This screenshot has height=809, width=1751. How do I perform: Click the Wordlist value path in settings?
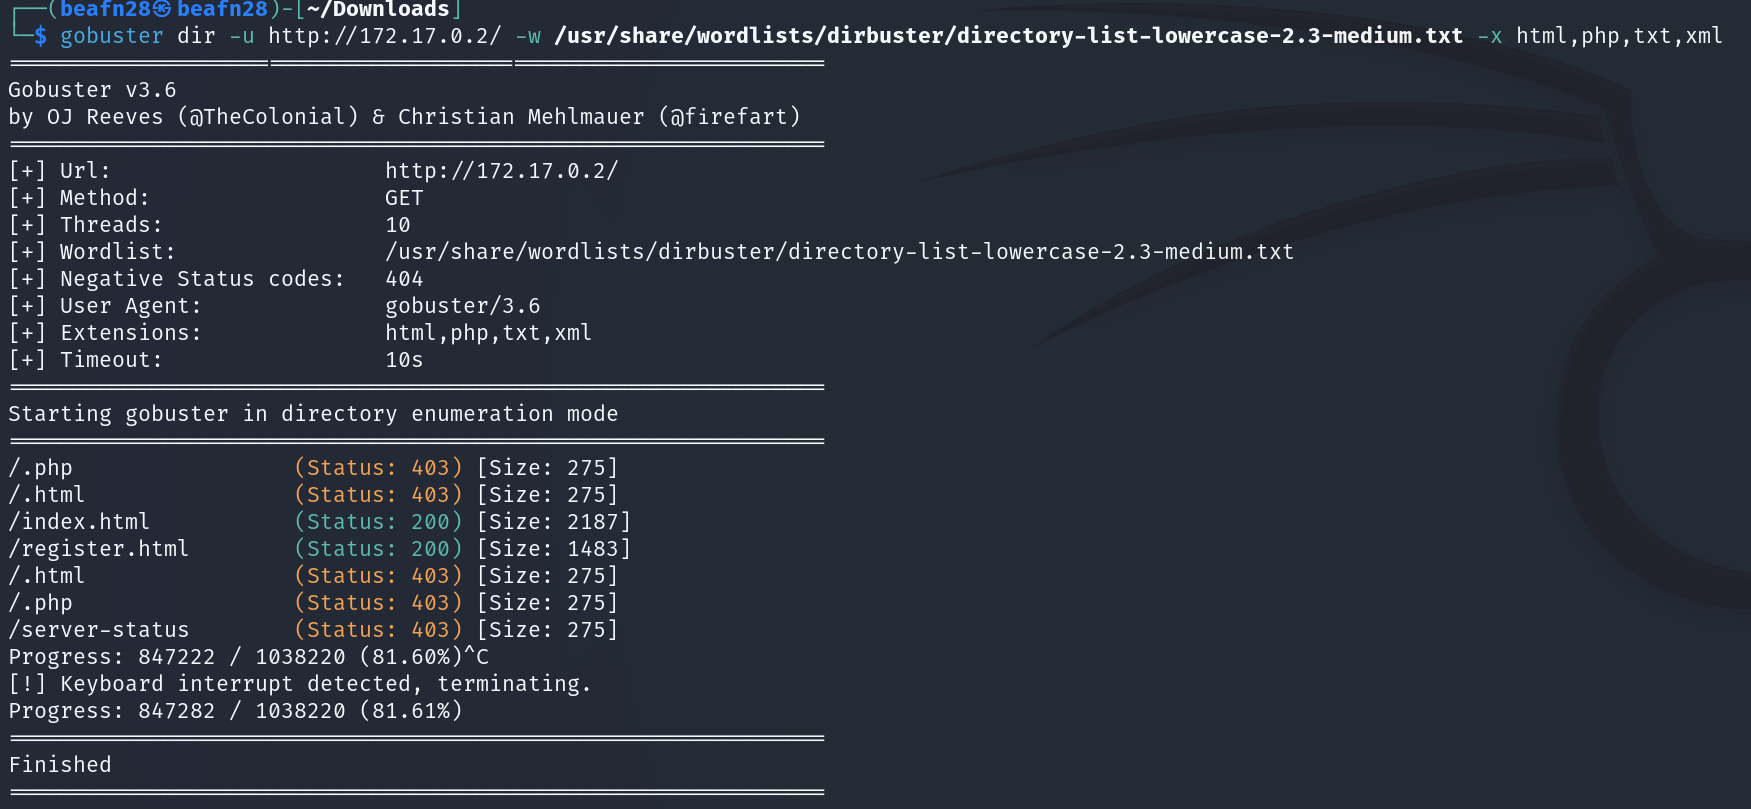pyautogui.click(x=839, y=252)
